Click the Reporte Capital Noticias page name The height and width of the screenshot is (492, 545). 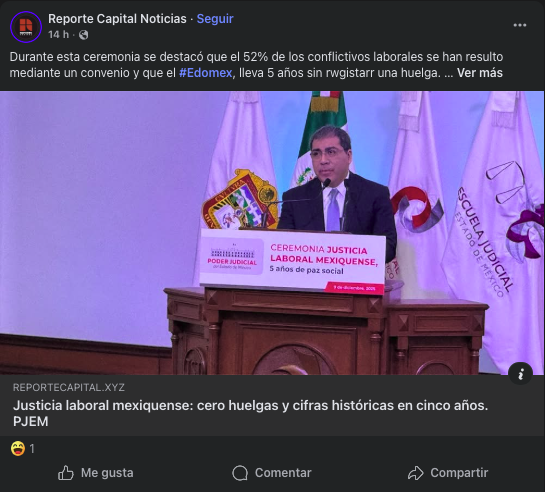tap(117, 19)
